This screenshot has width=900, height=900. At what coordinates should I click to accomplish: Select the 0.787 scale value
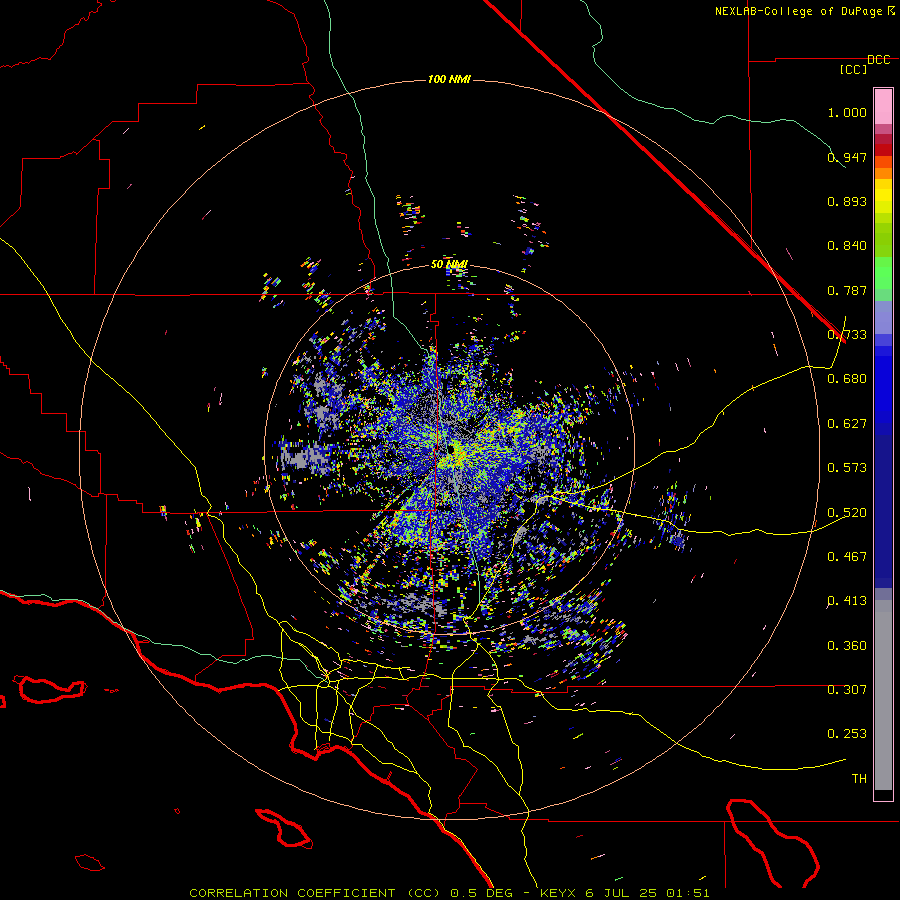847,290
